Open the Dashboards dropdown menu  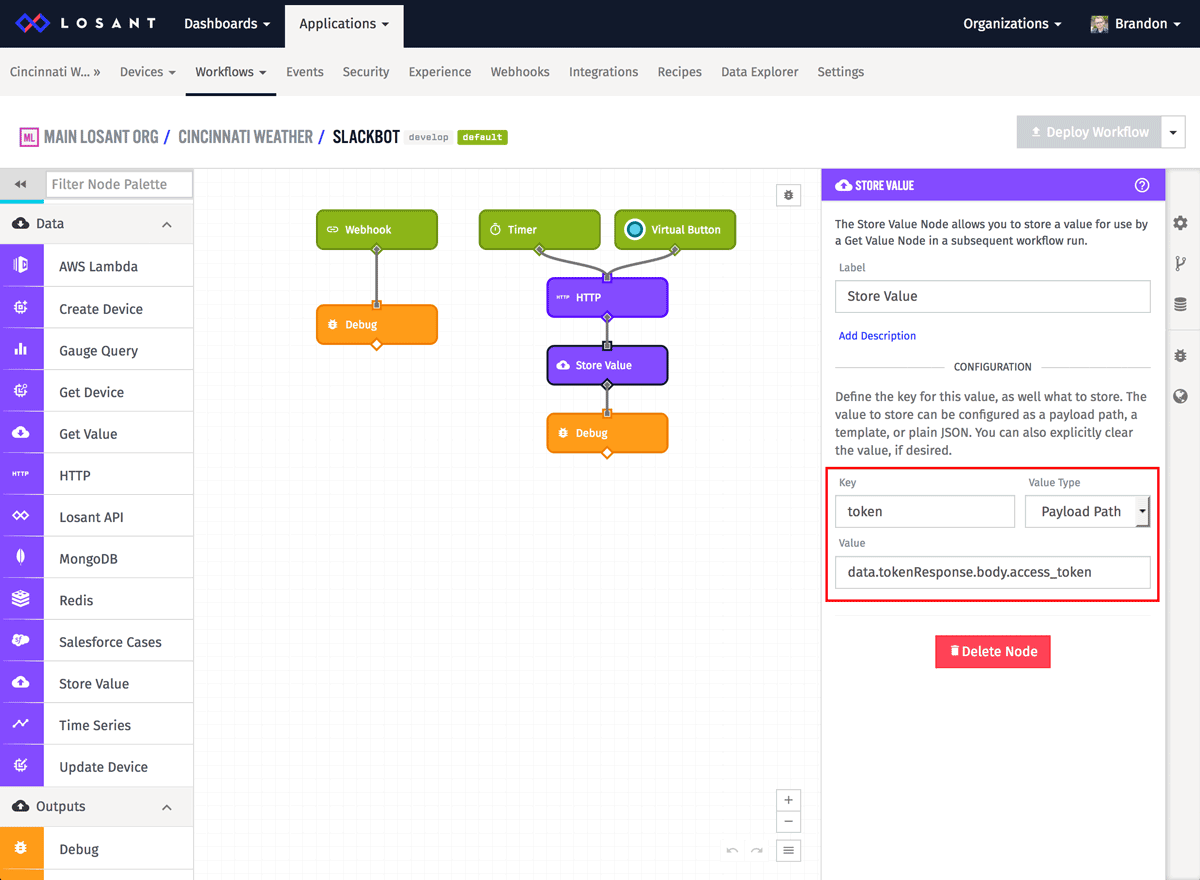227,23
